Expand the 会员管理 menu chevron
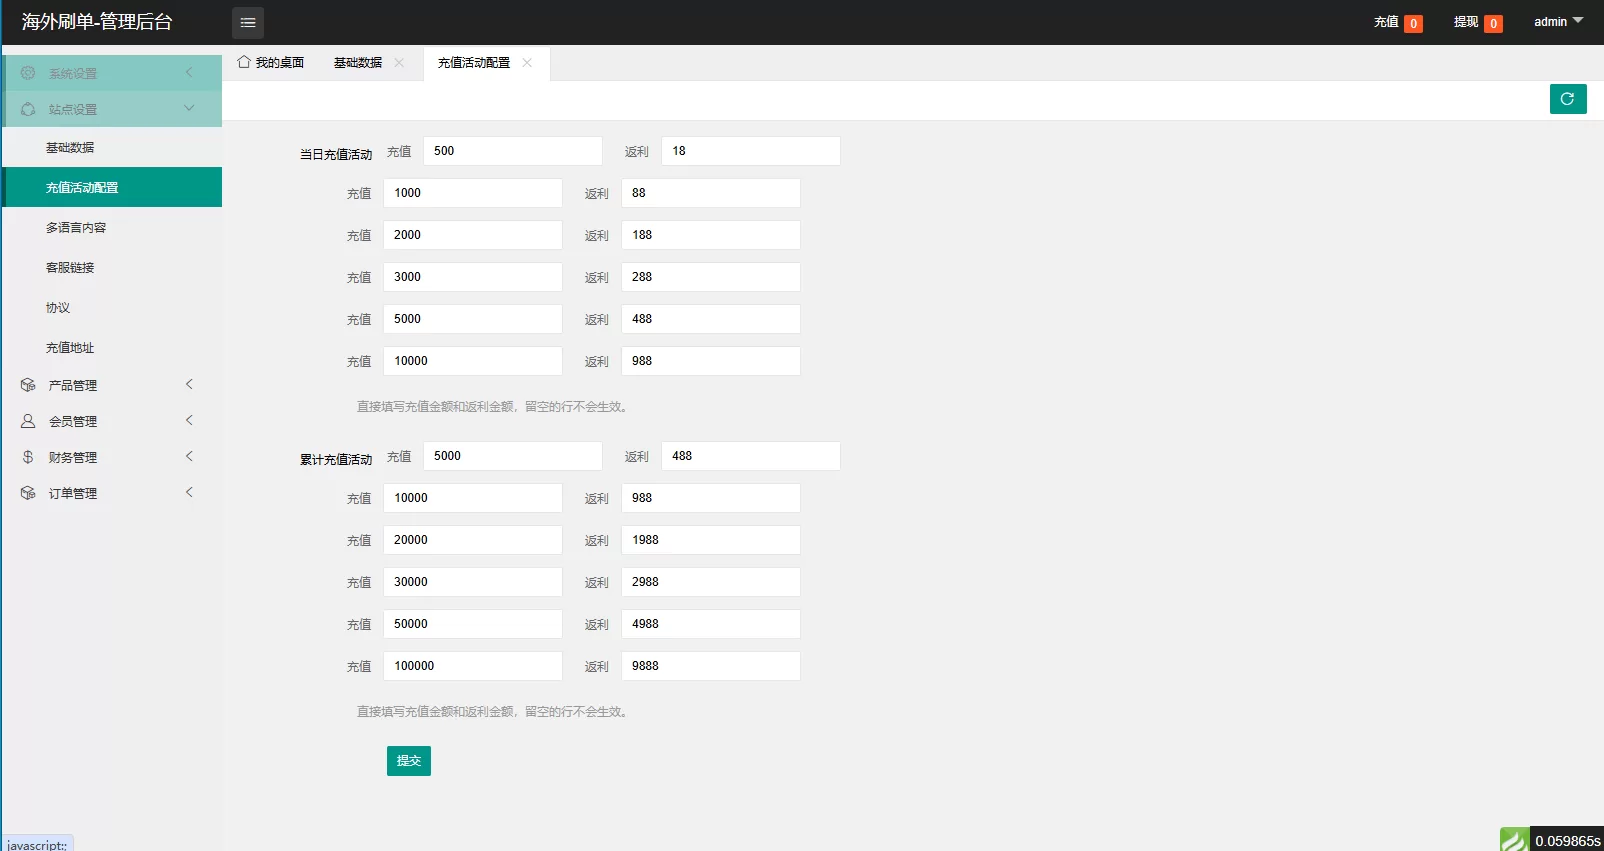The width and height of the screenshot is (1604, 851). point(189,420)
